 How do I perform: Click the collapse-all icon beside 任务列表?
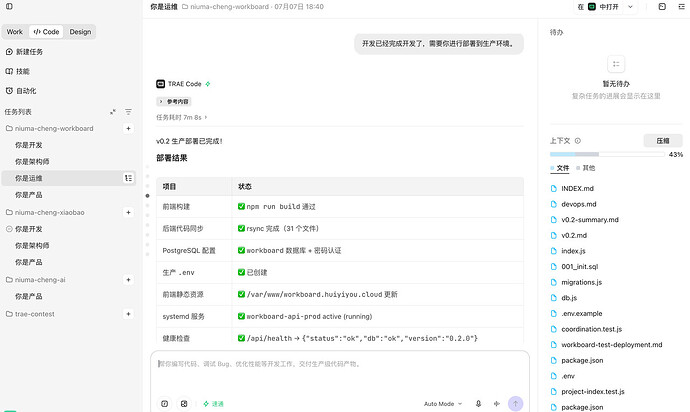pyautogui.click(x=113, y=112)
